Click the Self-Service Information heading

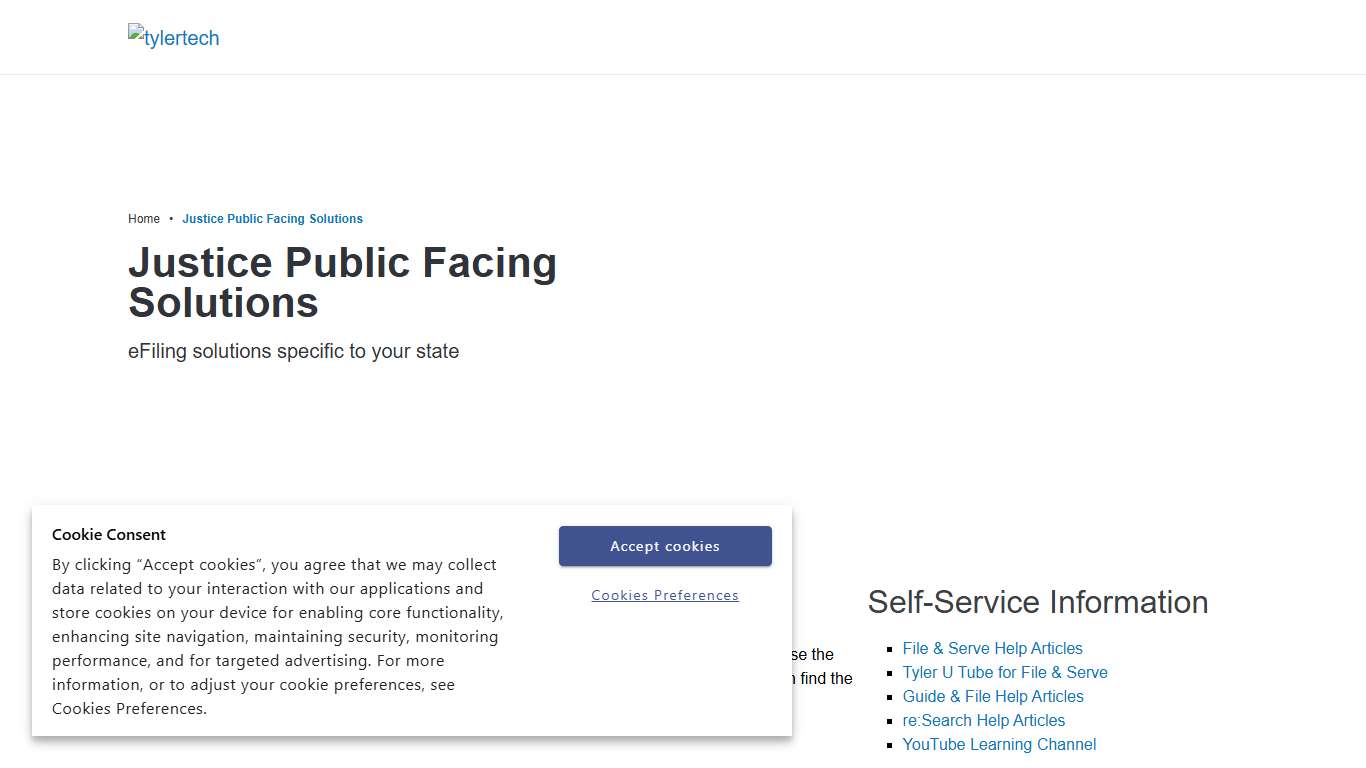(x=1038, y=602)
